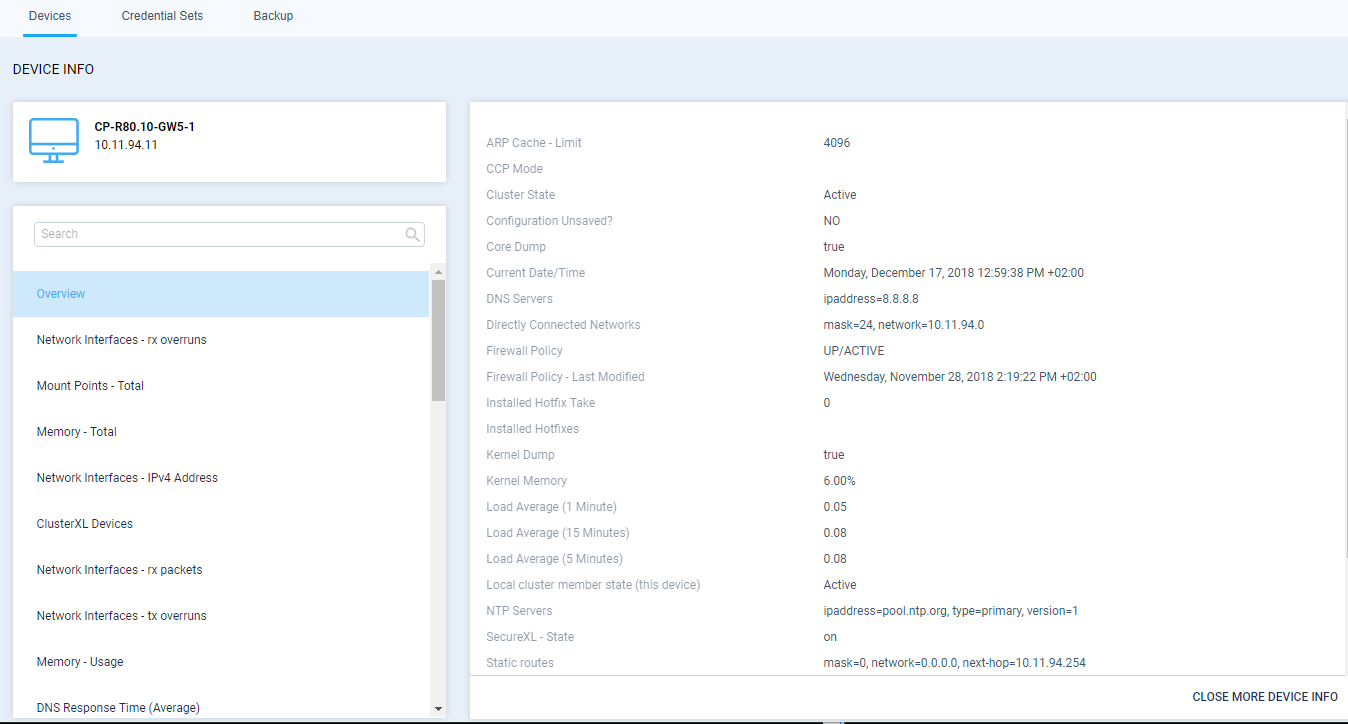Focus the Search input field
1348x724 pixels.
220,234
